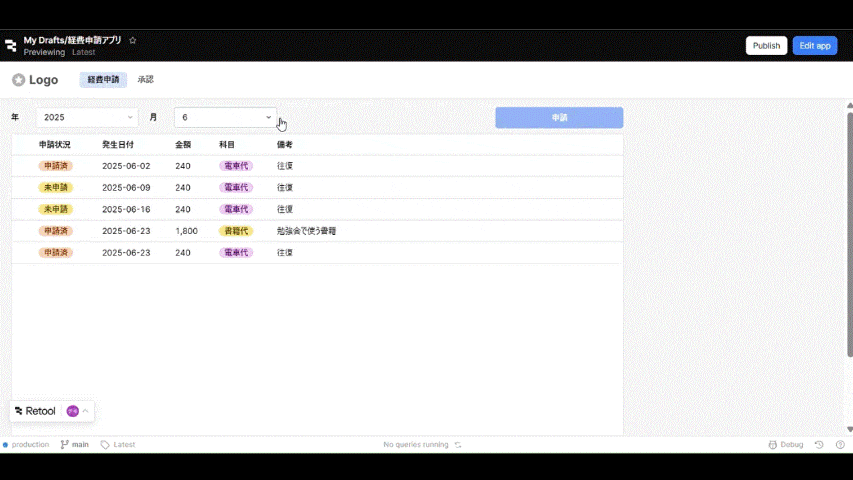
Task: Sort by the 申請状況 column header
Action: (54, 145)
